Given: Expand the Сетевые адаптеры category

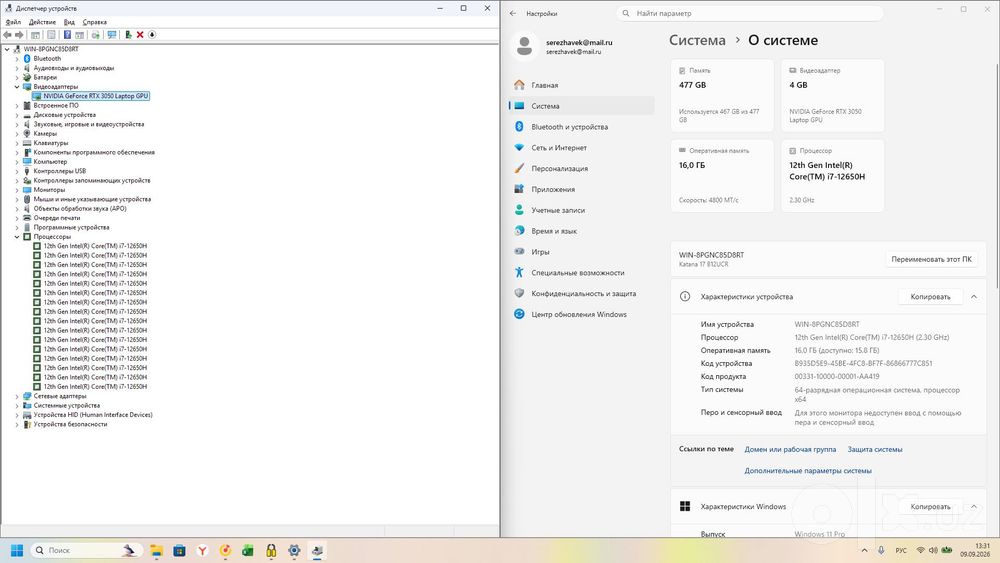Looking at the screenshot, I should click(17, 396).
